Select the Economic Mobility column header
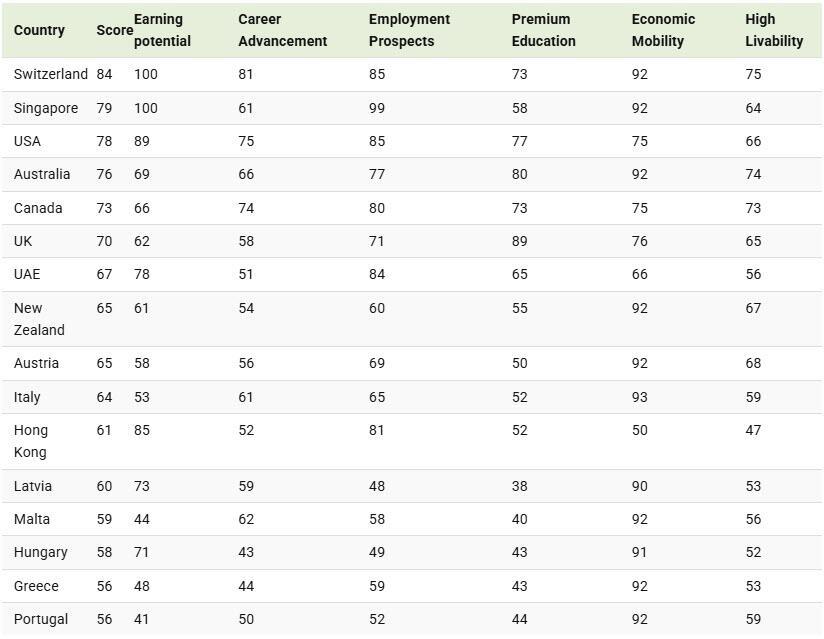Image resolution: width=824 pixels, height=639 pixels. pyautogui.click(x=663, y=30)
